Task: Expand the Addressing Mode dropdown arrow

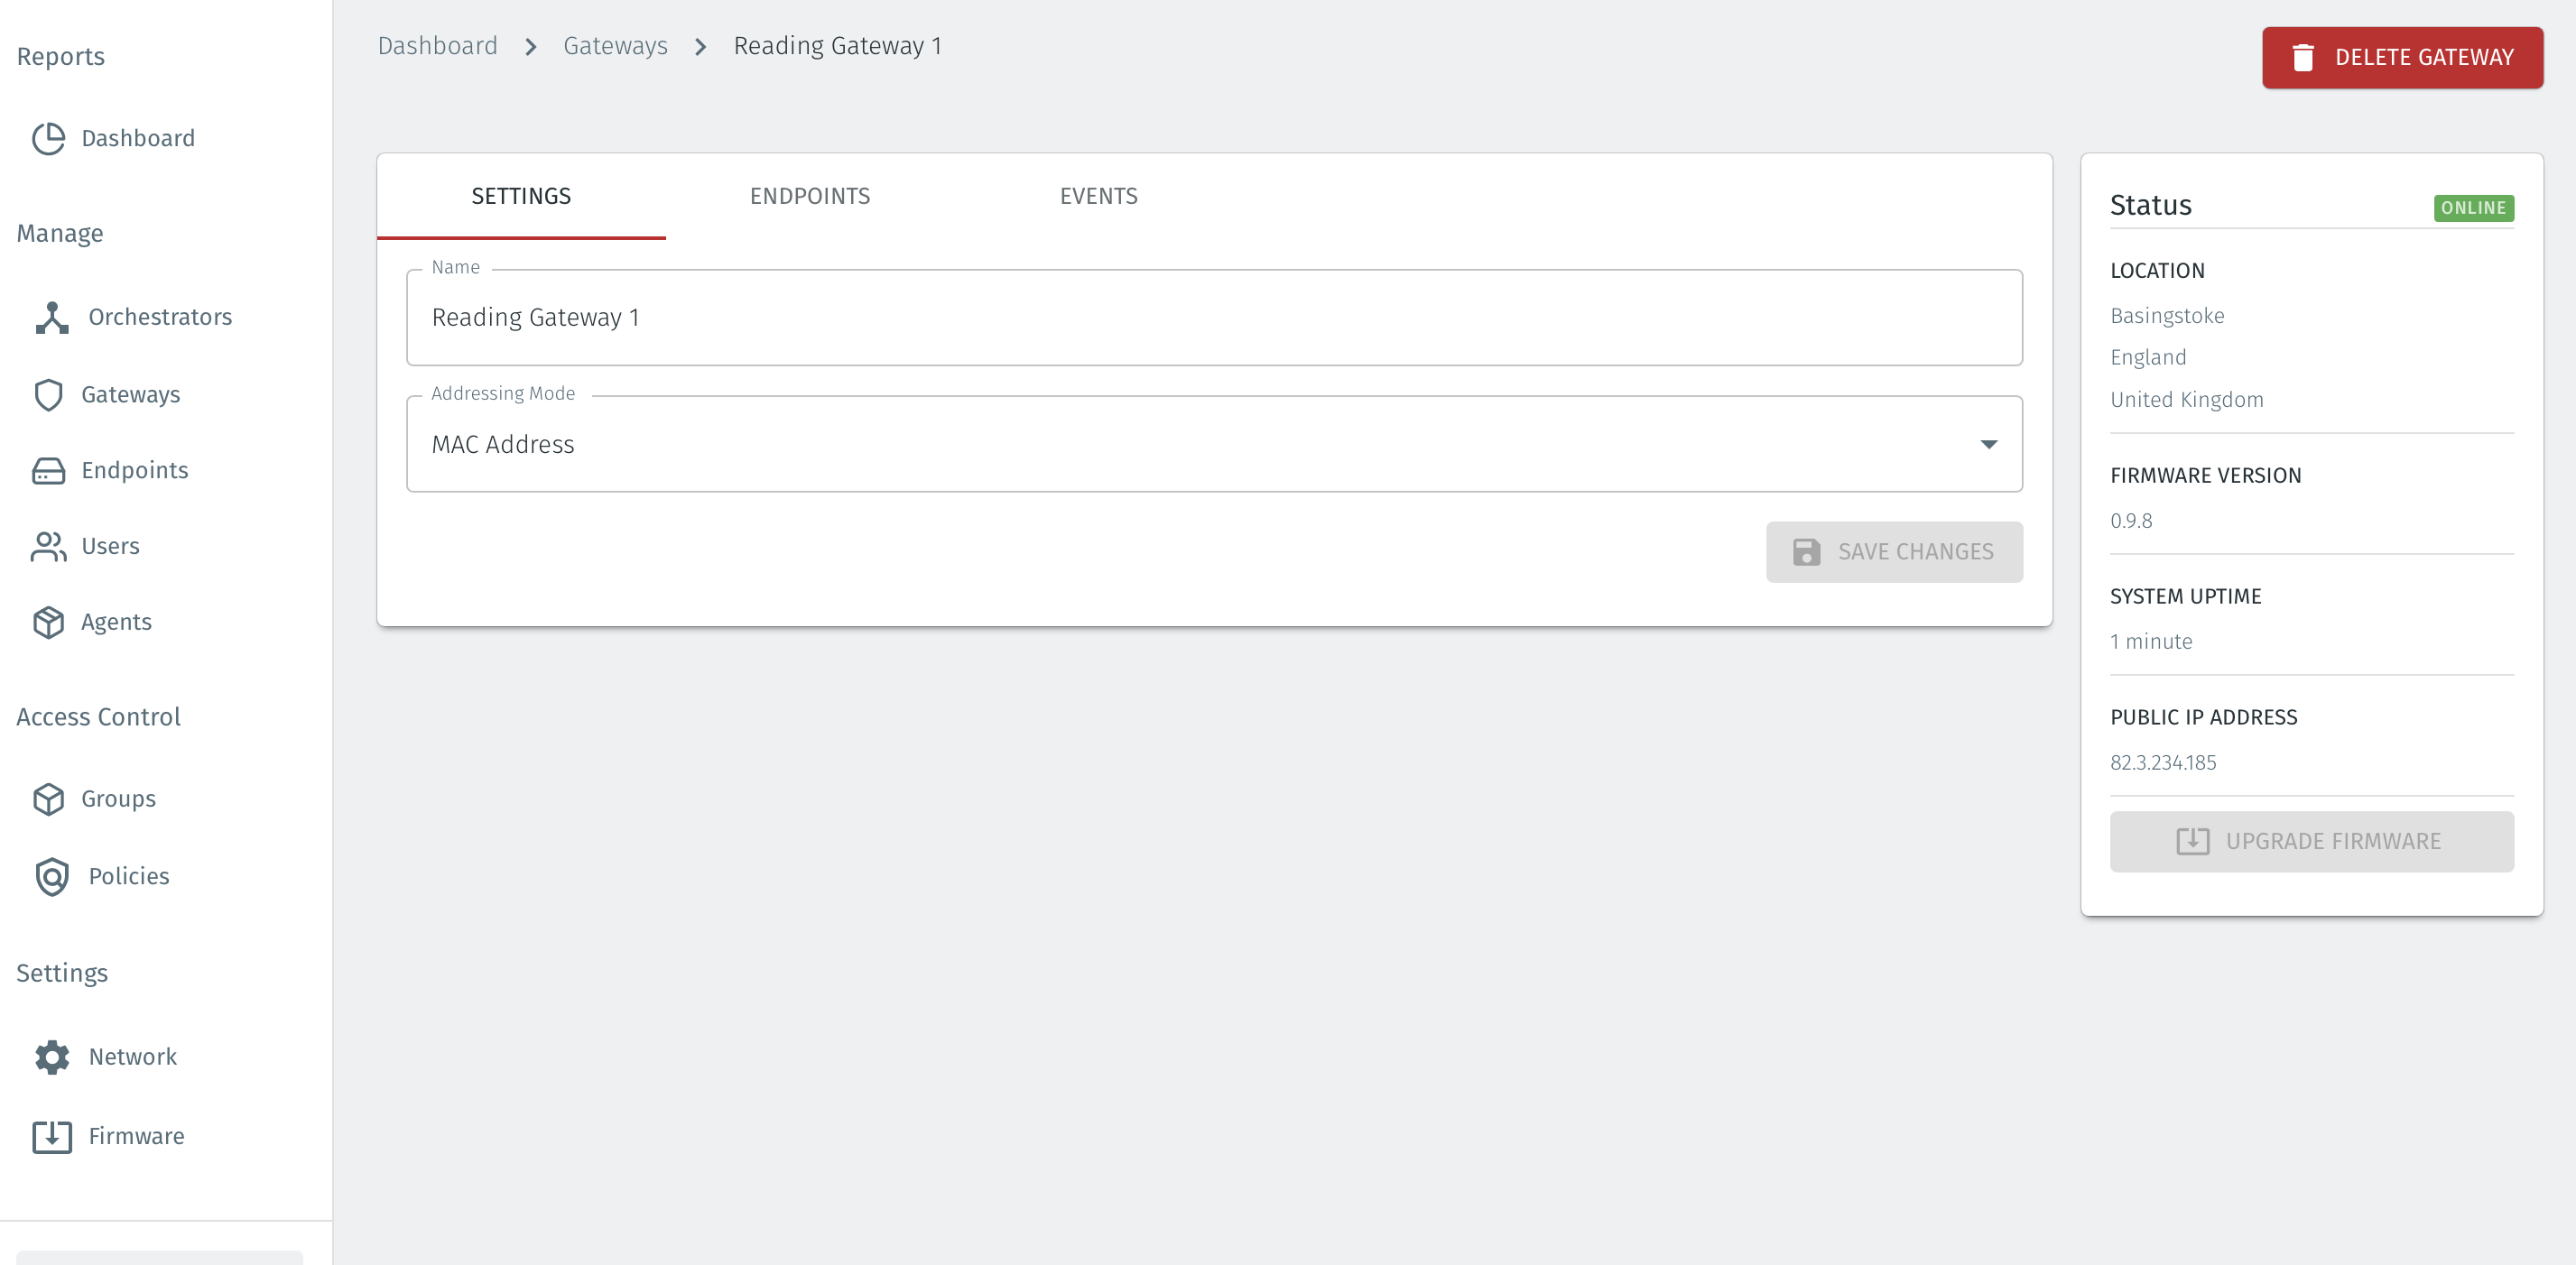Action: click(1988, 444)
